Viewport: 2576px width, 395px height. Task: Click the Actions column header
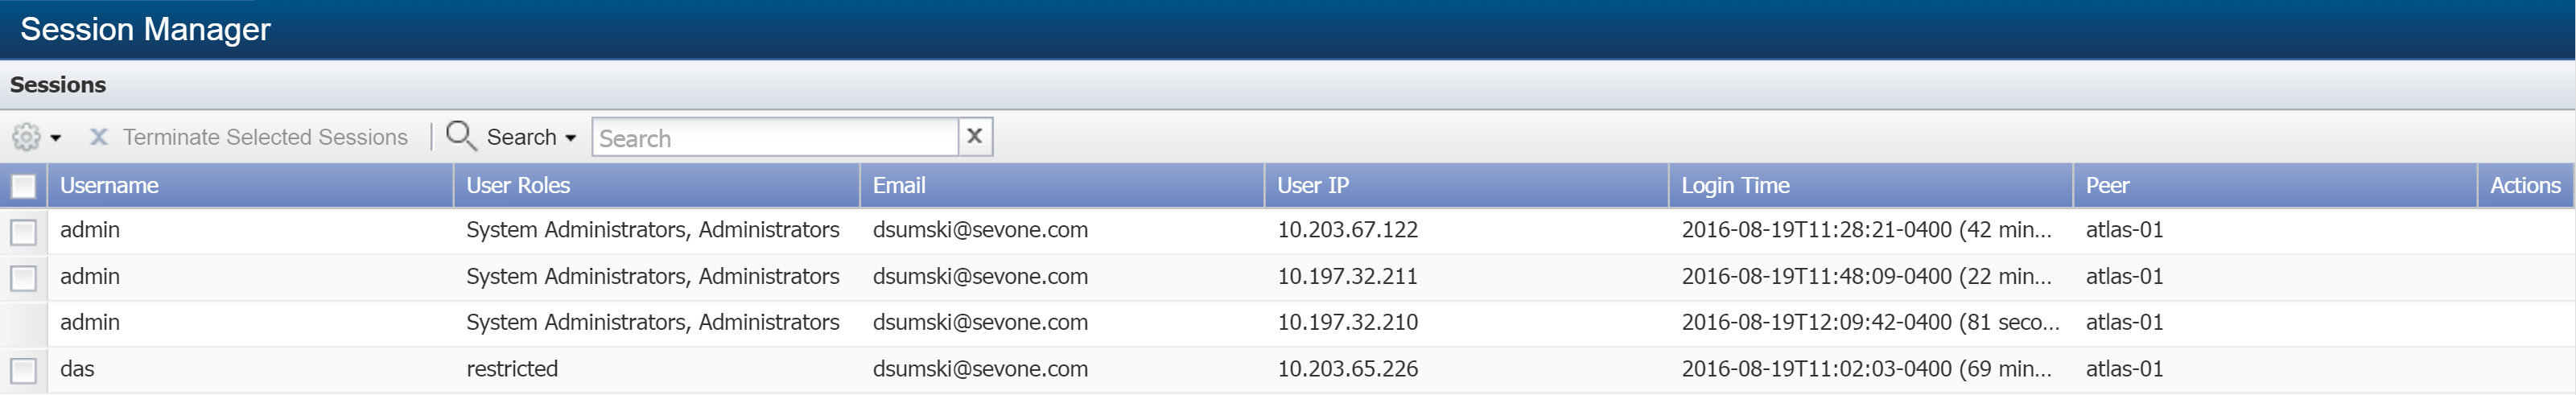[2525, 186]
